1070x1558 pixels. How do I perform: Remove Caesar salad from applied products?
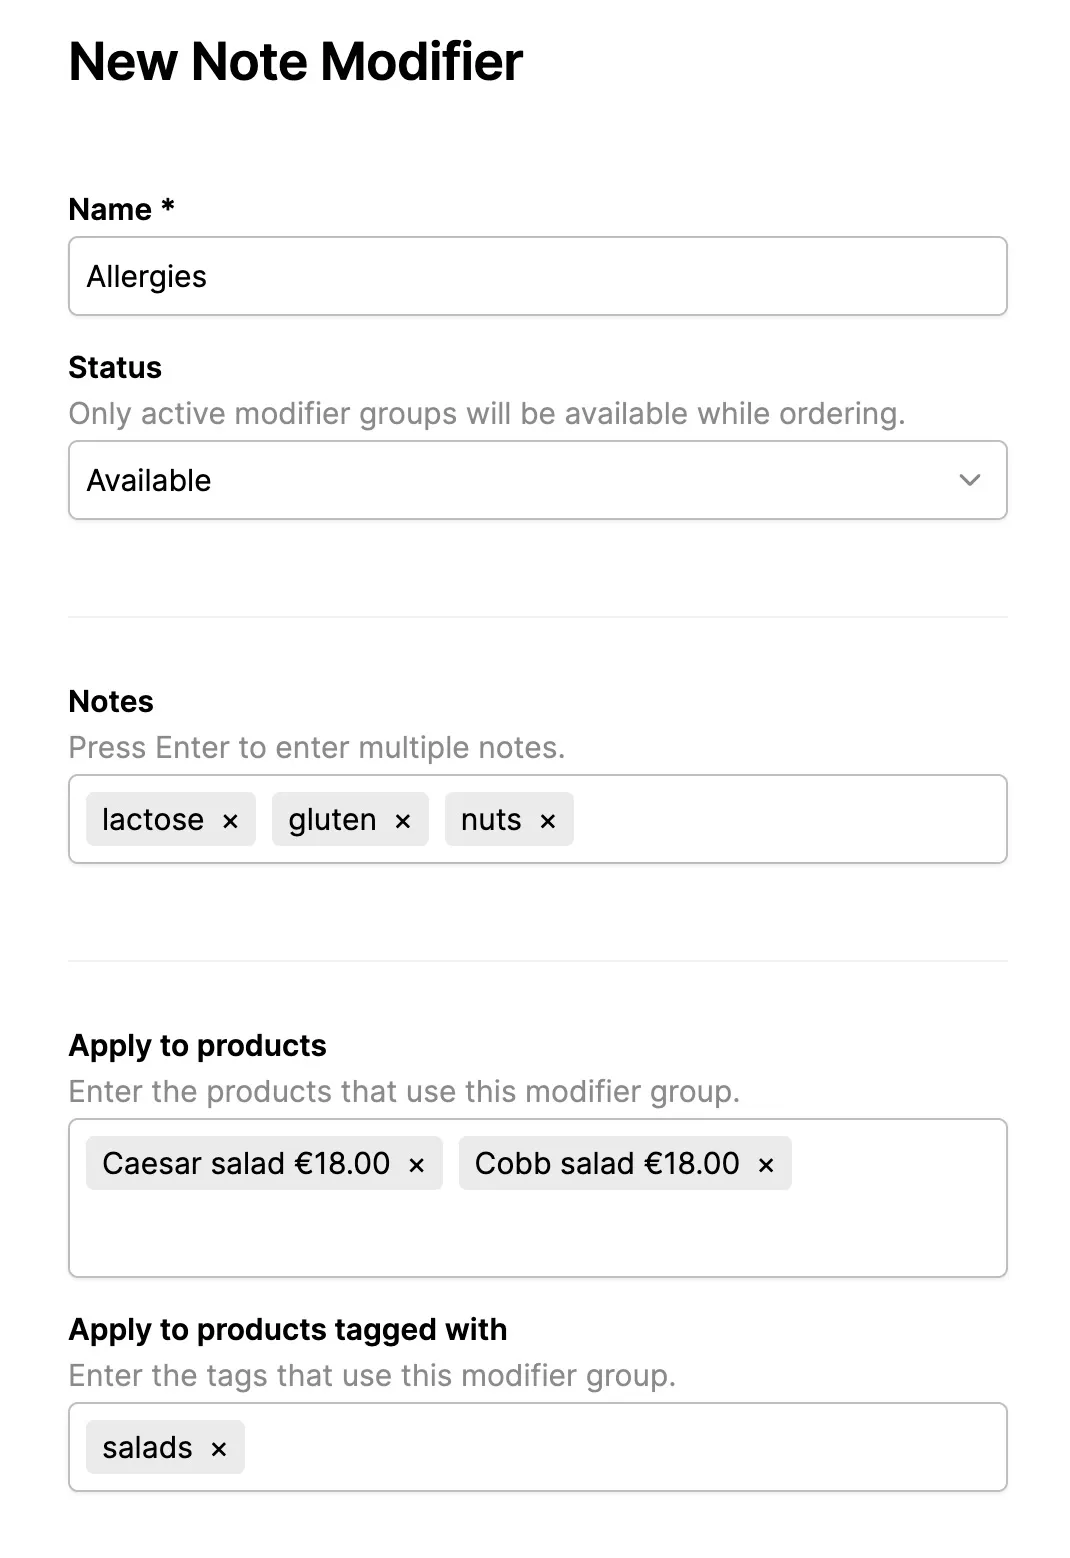click(417, 1163)
